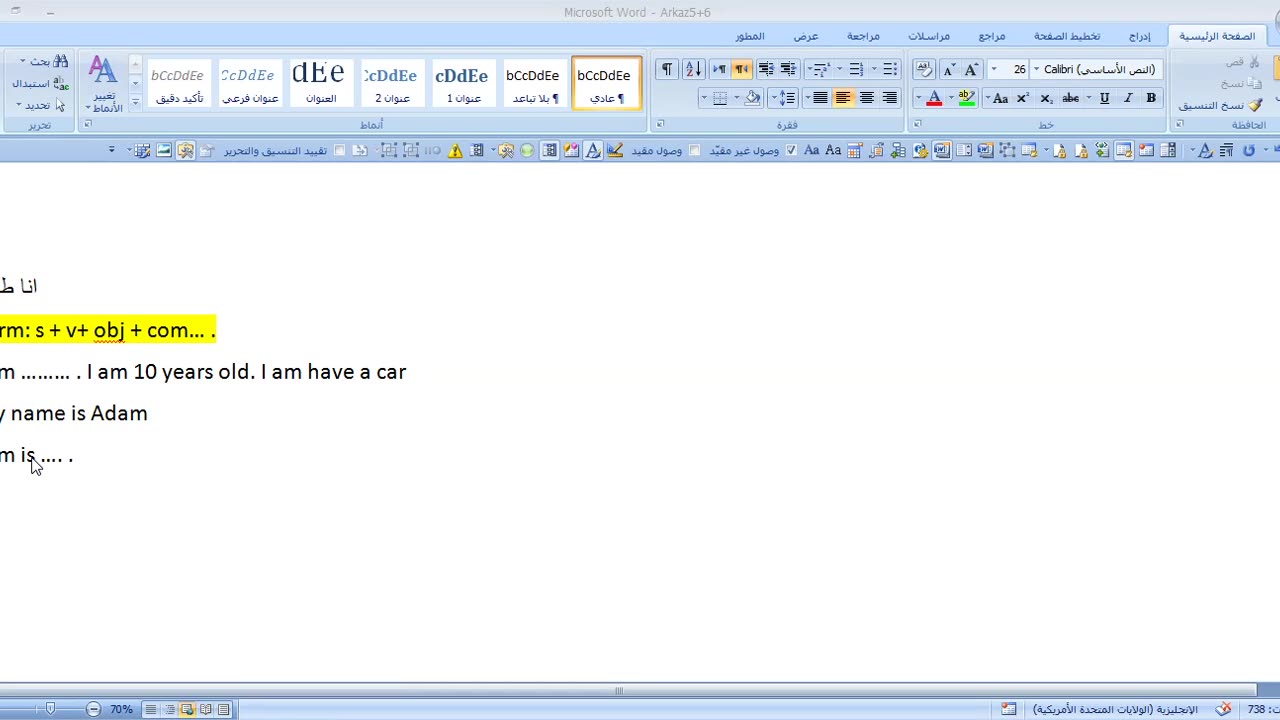This screenshot has width=1280, height=720.
Task: Toggle Underline formatting button
Action: tap(1105, 98)
